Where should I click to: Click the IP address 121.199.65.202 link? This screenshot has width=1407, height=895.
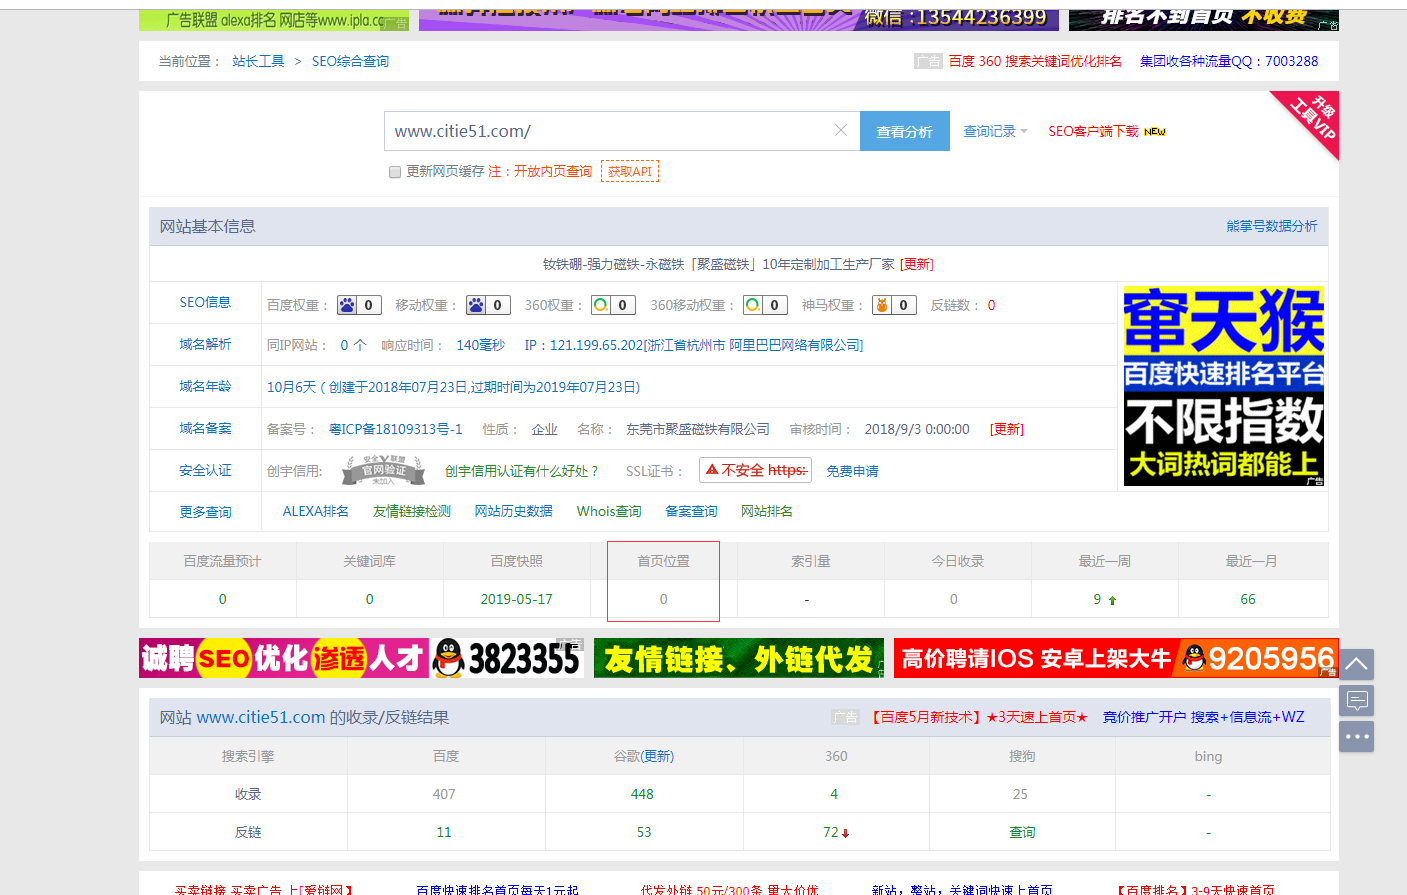click(x=694, y=345)
